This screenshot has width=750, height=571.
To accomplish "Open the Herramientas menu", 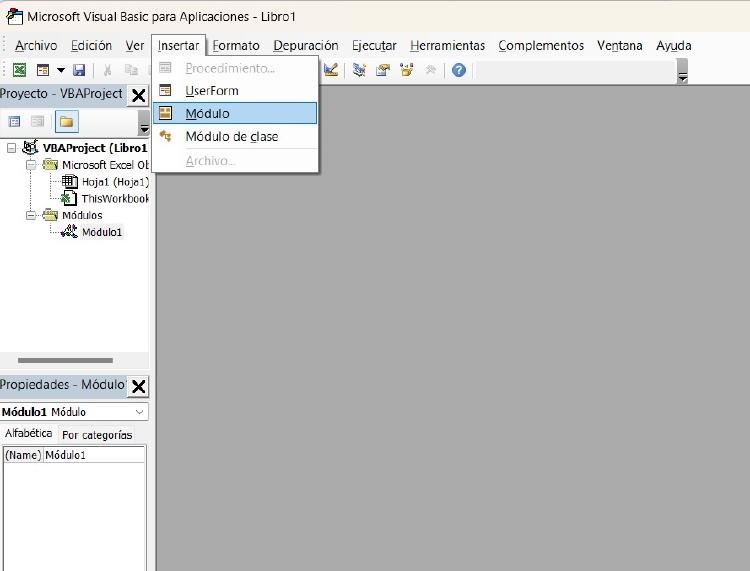I will click(x=447, y=45).
